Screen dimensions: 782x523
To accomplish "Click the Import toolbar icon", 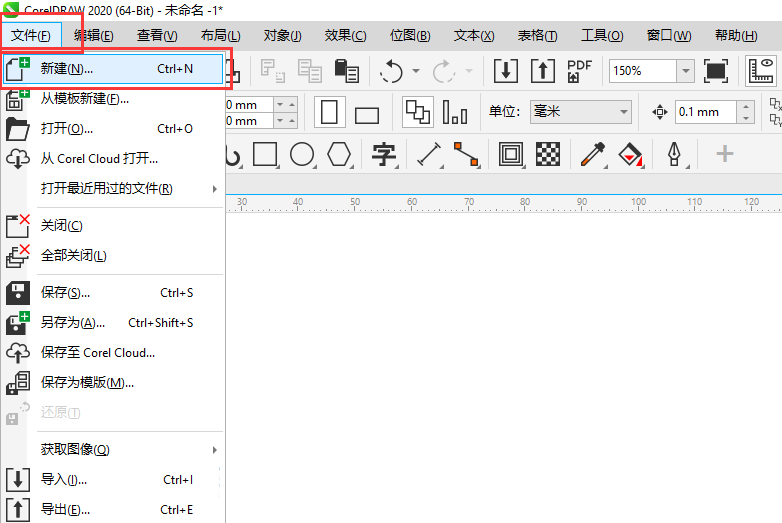I will pos(506,71).
